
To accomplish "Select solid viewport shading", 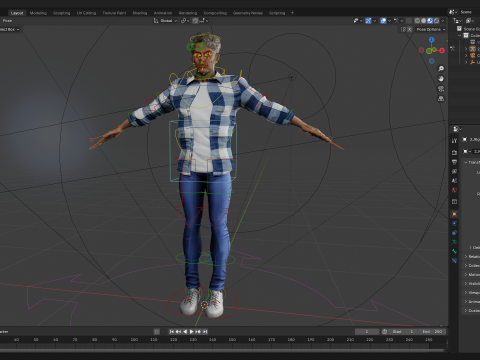I will pyautogui.click(x=424, y=21).
